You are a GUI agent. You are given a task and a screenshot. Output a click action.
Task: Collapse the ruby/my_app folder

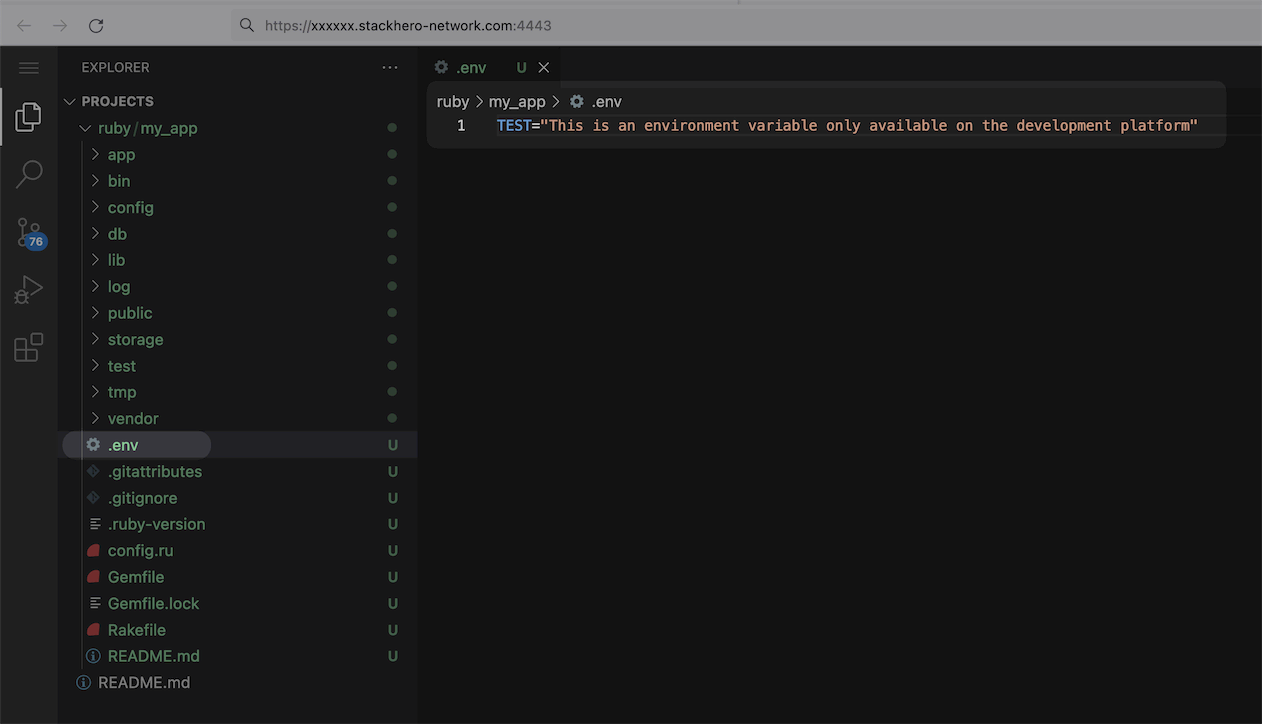(147, 129)
